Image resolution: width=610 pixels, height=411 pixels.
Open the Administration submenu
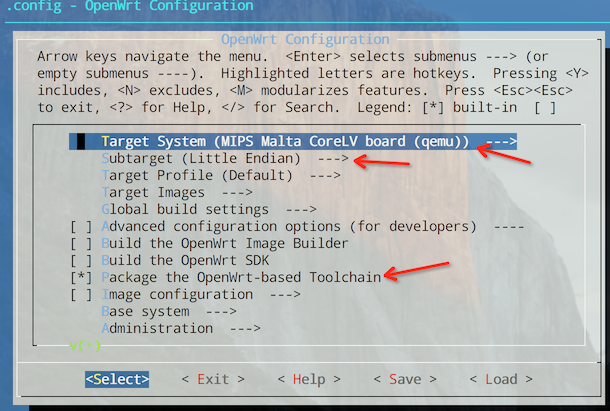165,328
